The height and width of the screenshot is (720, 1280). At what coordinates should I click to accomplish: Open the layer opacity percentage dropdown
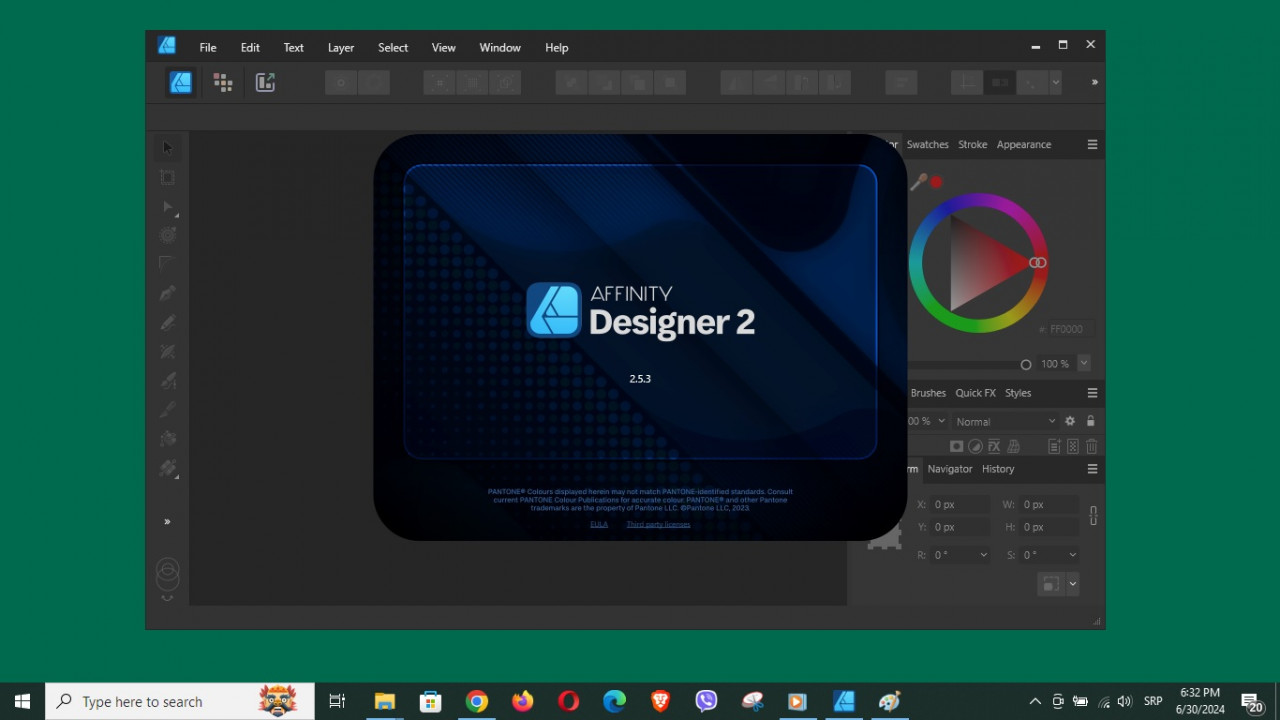941,421
